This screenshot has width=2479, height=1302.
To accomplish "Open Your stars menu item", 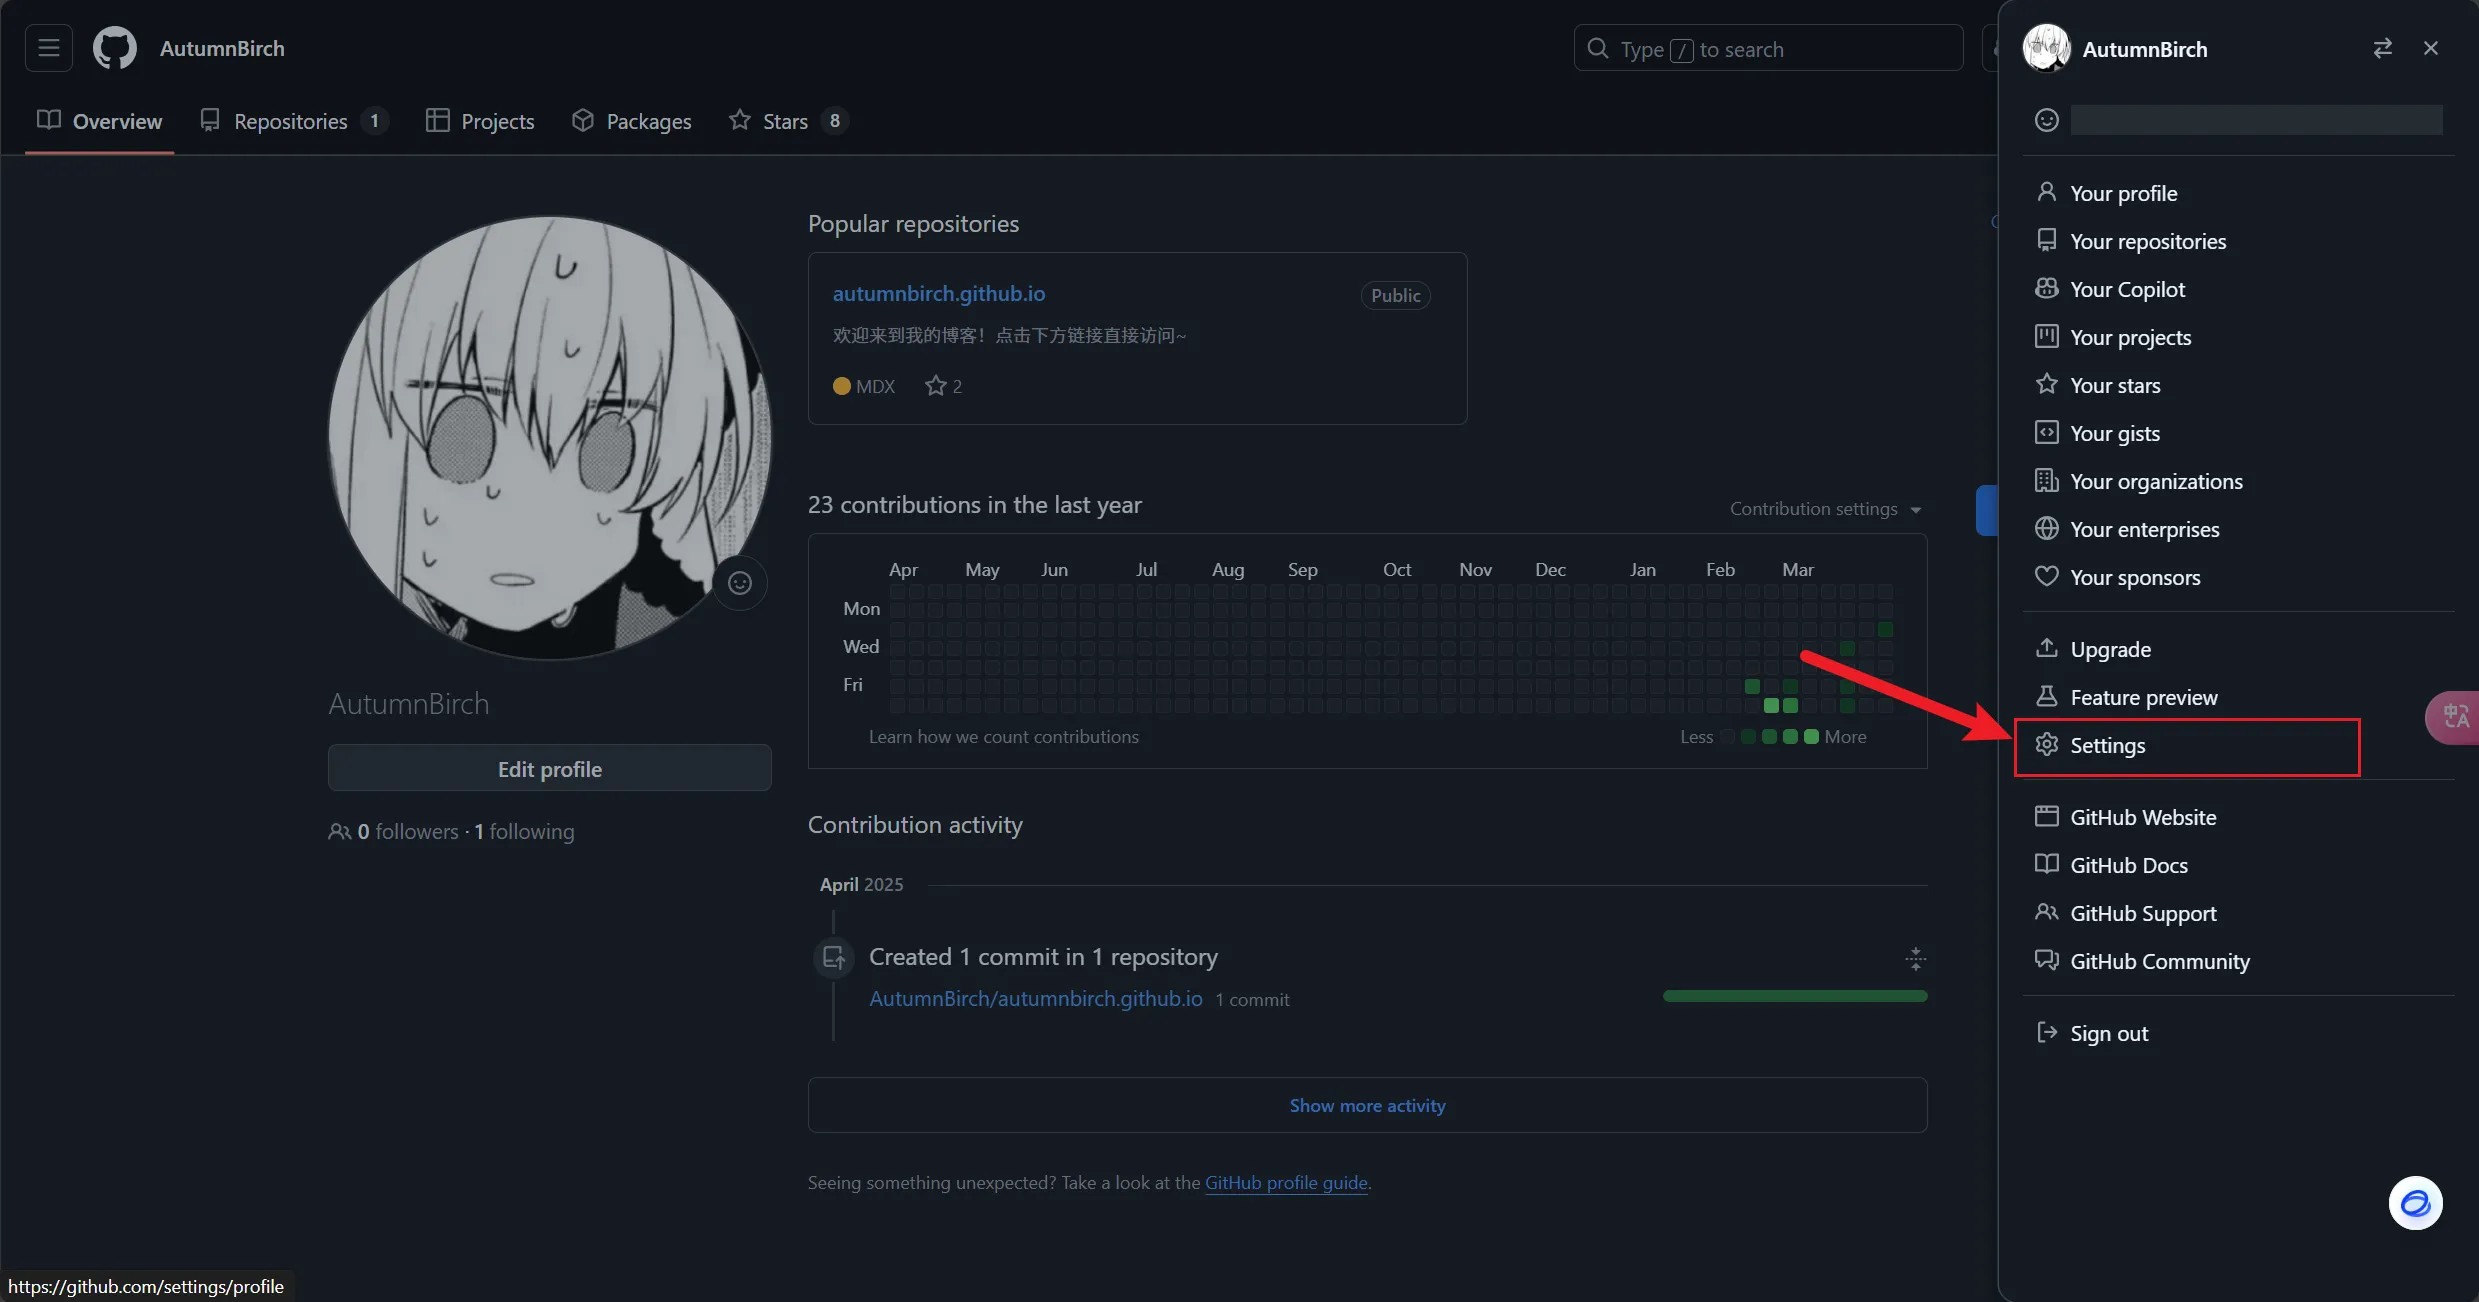I will [2238, 385].
